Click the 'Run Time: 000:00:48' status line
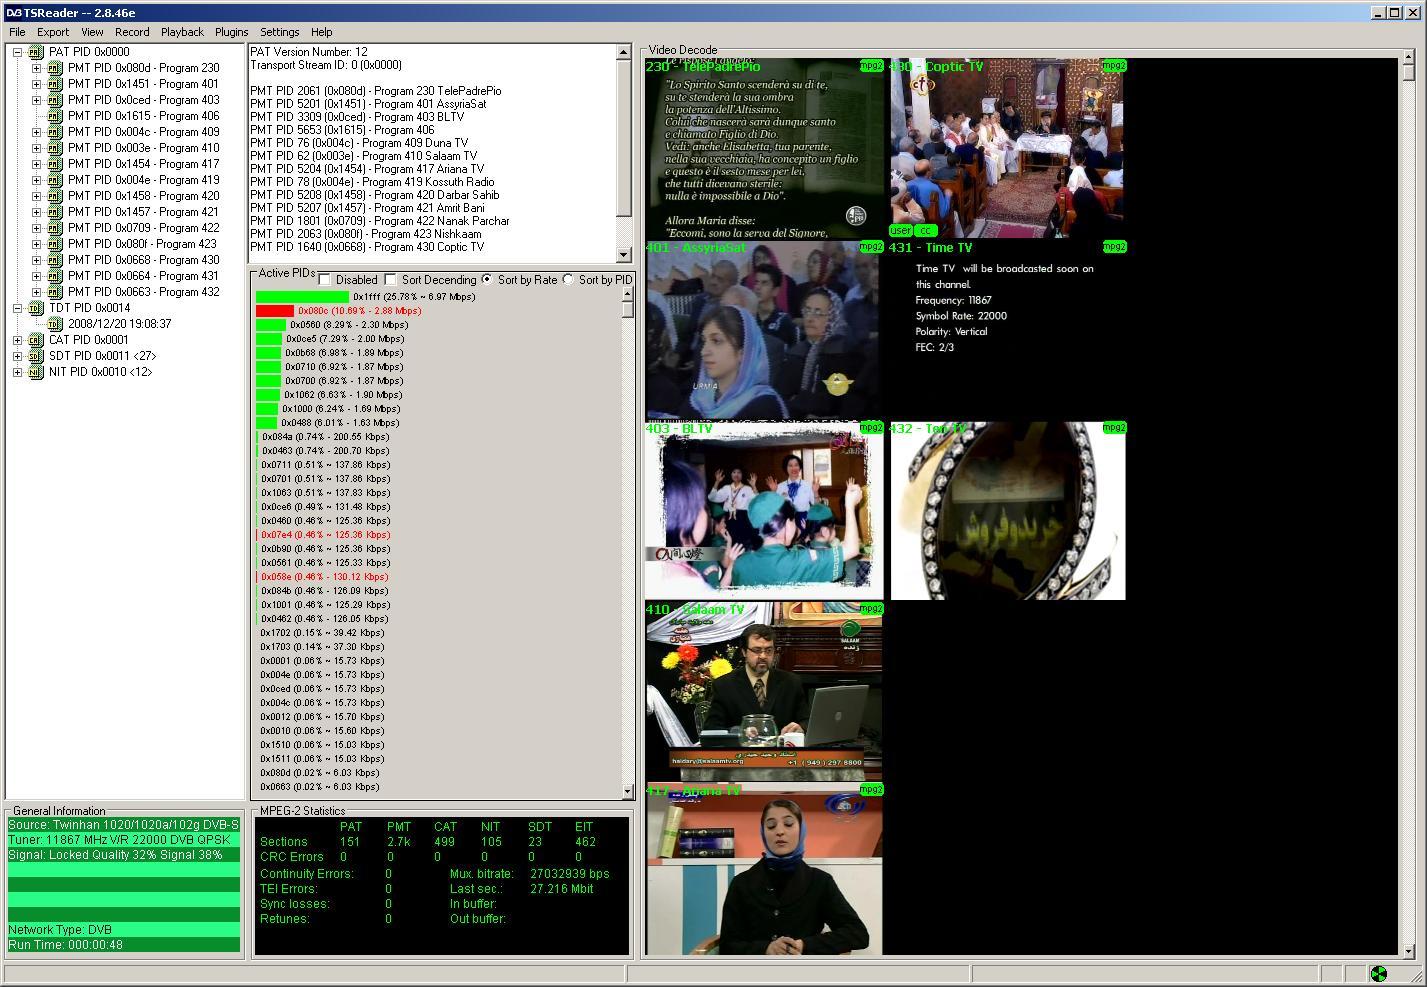The height and width of the screenshot is (987, 1427). click(x=124, y=944)
